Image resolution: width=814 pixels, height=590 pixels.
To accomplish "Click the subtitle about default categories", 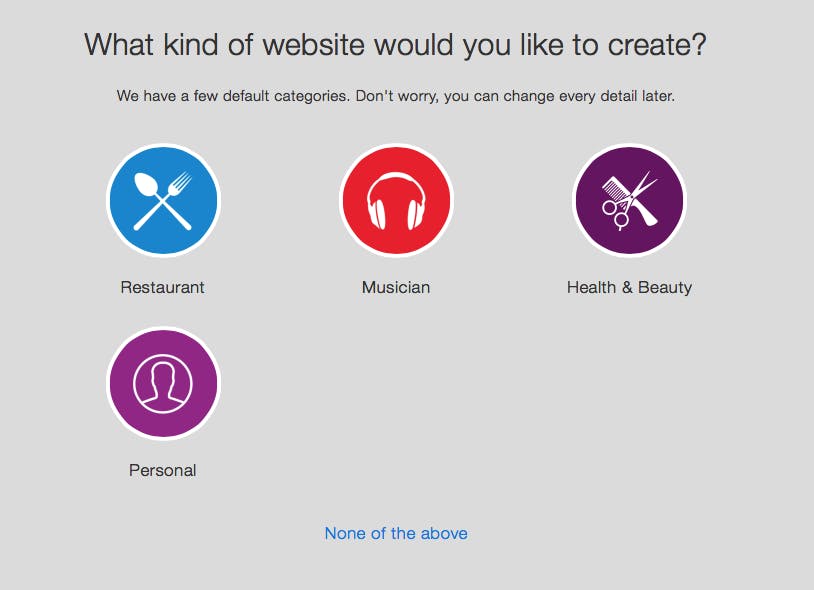I will pyautogui.click(x=395, y=97).
